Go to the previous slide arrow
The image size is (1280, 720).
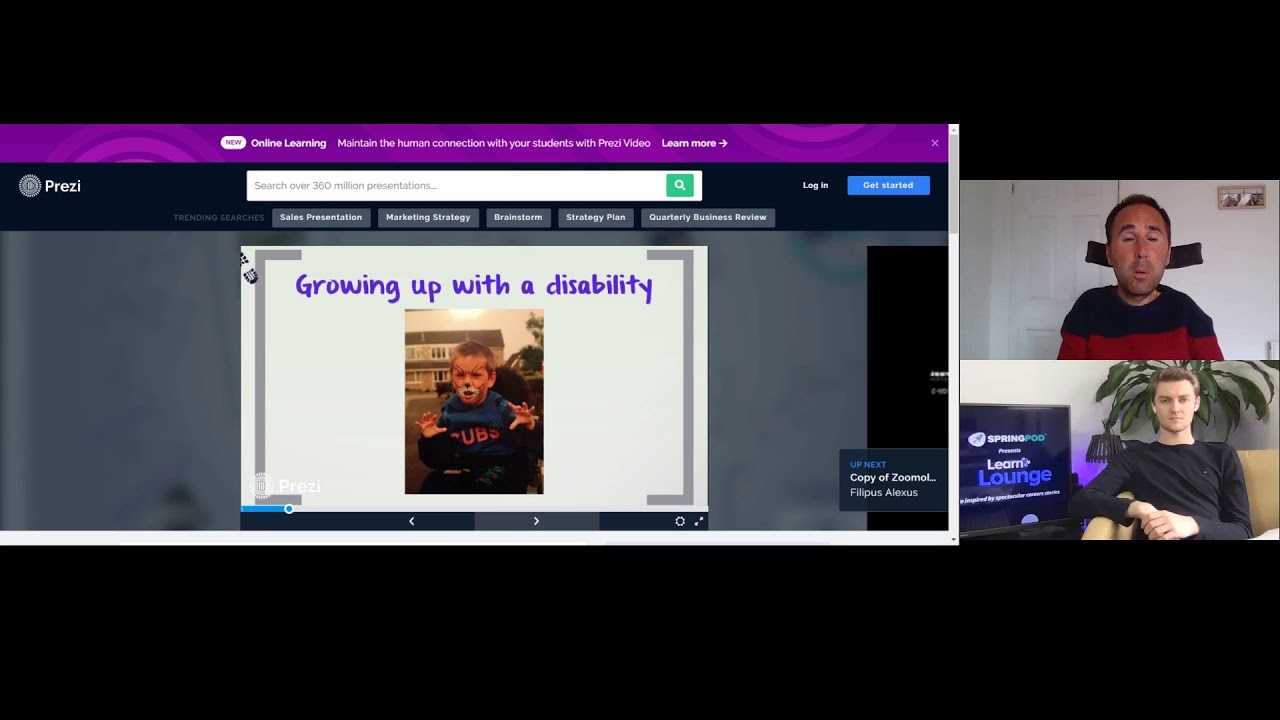coord(411,521)
